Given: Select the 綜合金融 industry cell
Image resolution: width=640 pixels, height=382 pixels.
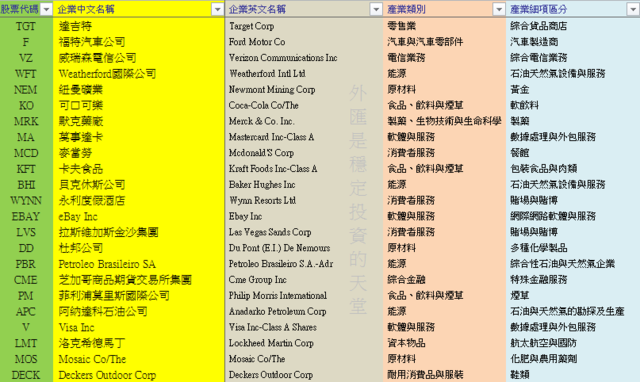Looking at the screenshot, I should [444, 280].
